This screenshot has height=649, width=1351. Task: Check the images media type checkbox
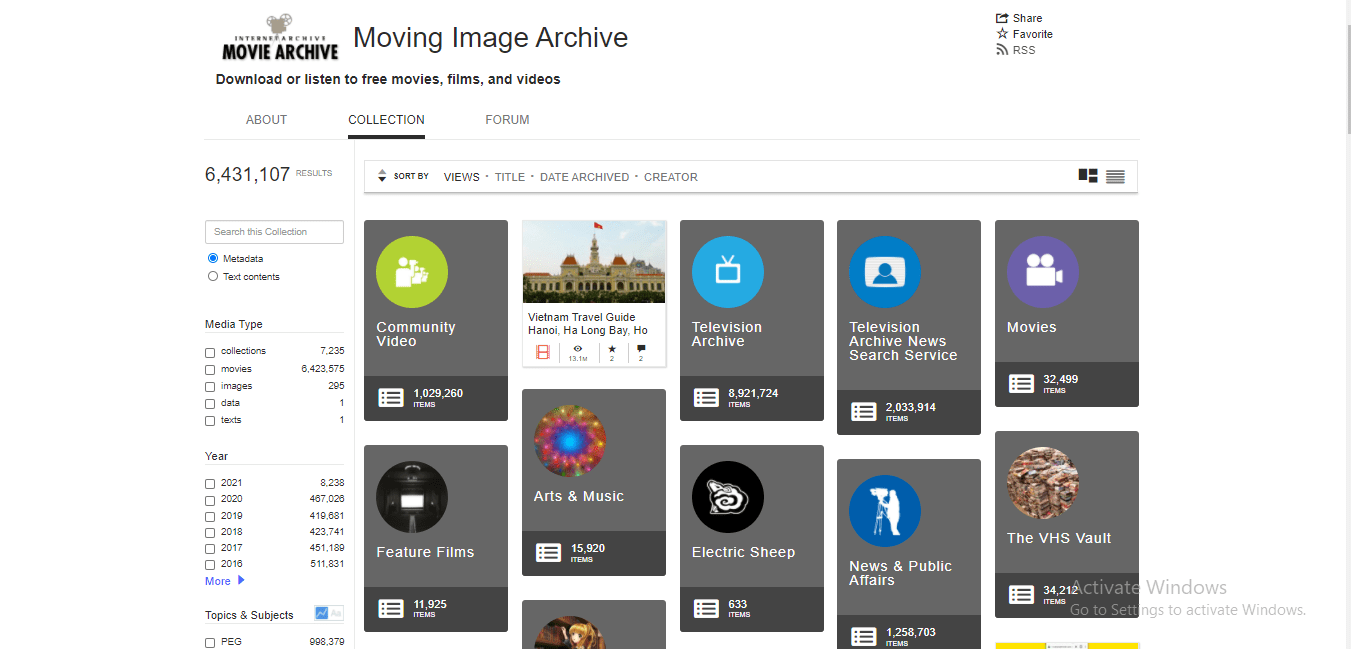coord(210,386)
